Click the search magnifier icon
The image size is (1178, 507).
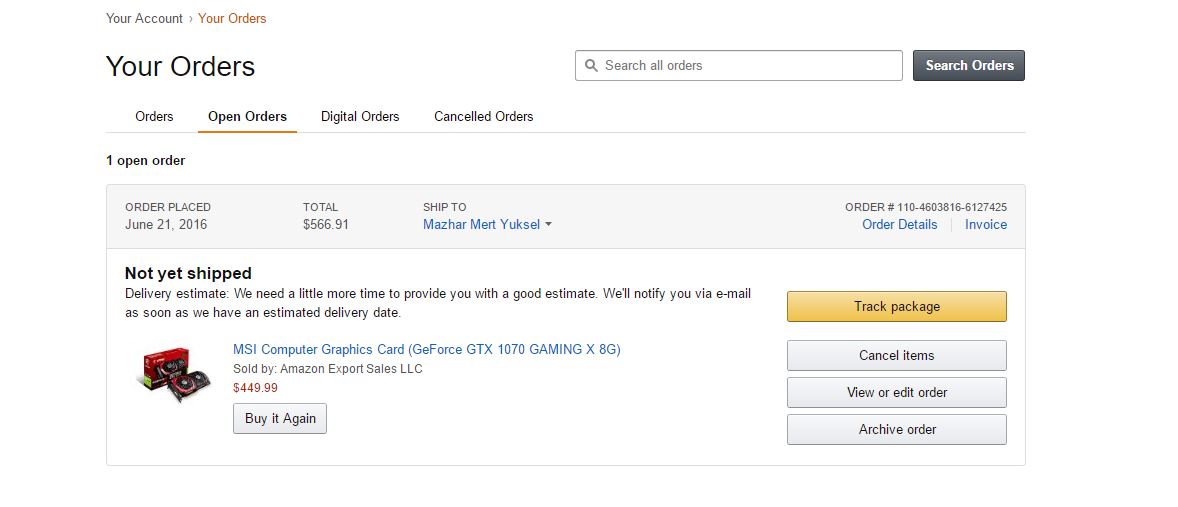coord(591,65)
